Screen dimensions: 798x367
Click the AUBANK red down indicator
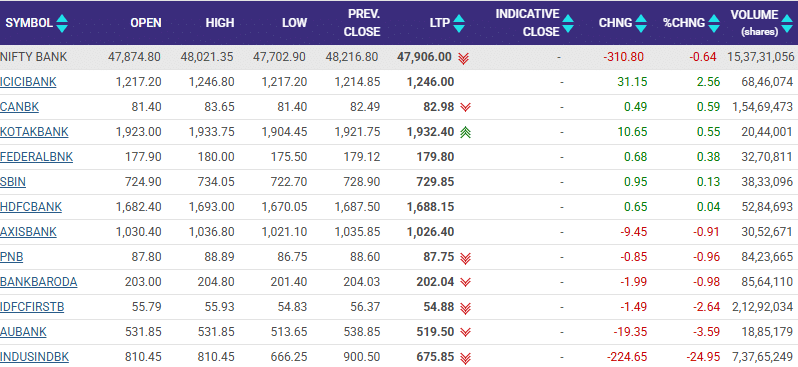pyautogui.click(x=465, y=332)
